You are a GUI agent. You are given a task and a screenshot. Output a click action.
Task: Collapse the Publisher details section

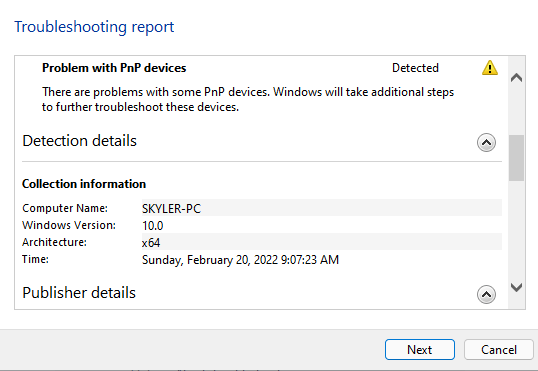[x=486, y=294]
